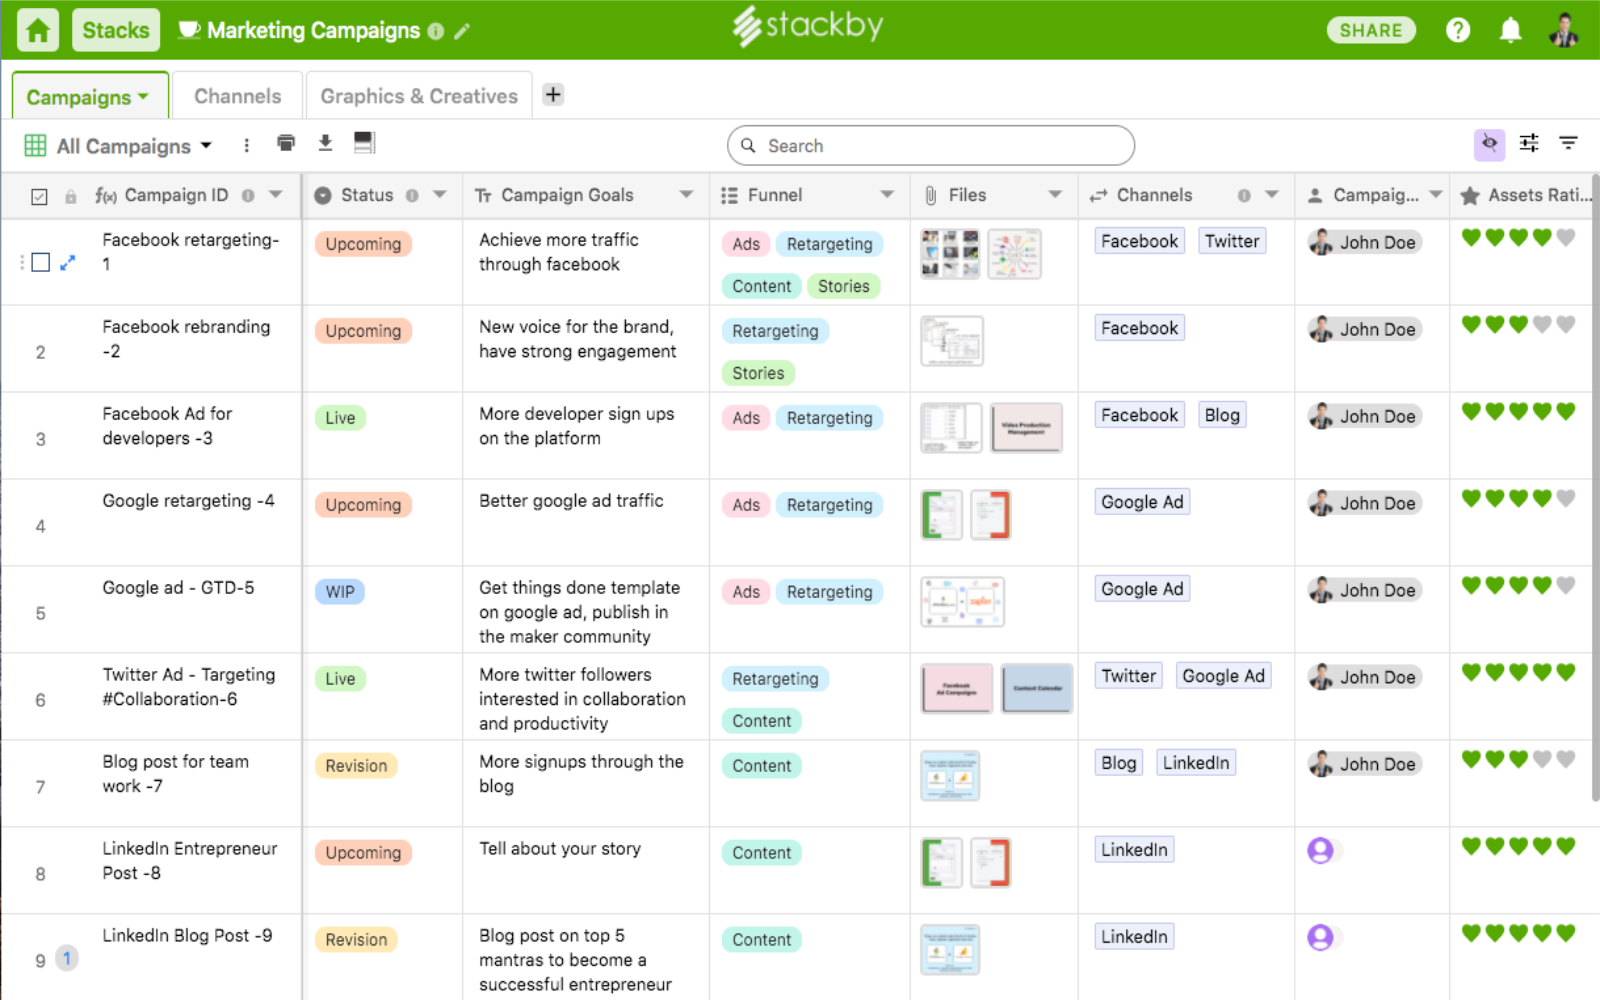The height and width of the screenshot is (1000, 1600).
Task: Open the Status column dropdown arrow
Action: (440, 195)
